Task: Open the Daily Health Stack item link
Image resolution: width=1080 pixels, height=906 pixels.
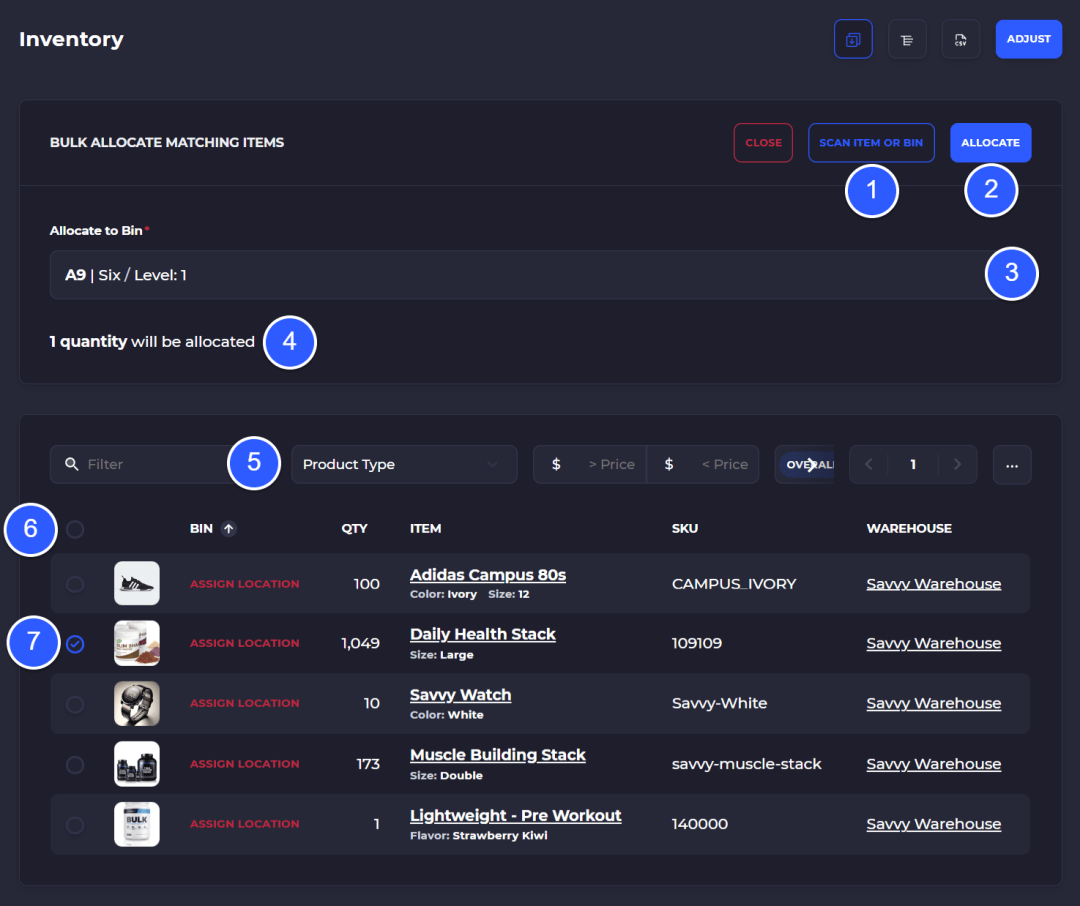Action: tap(483, 634)
